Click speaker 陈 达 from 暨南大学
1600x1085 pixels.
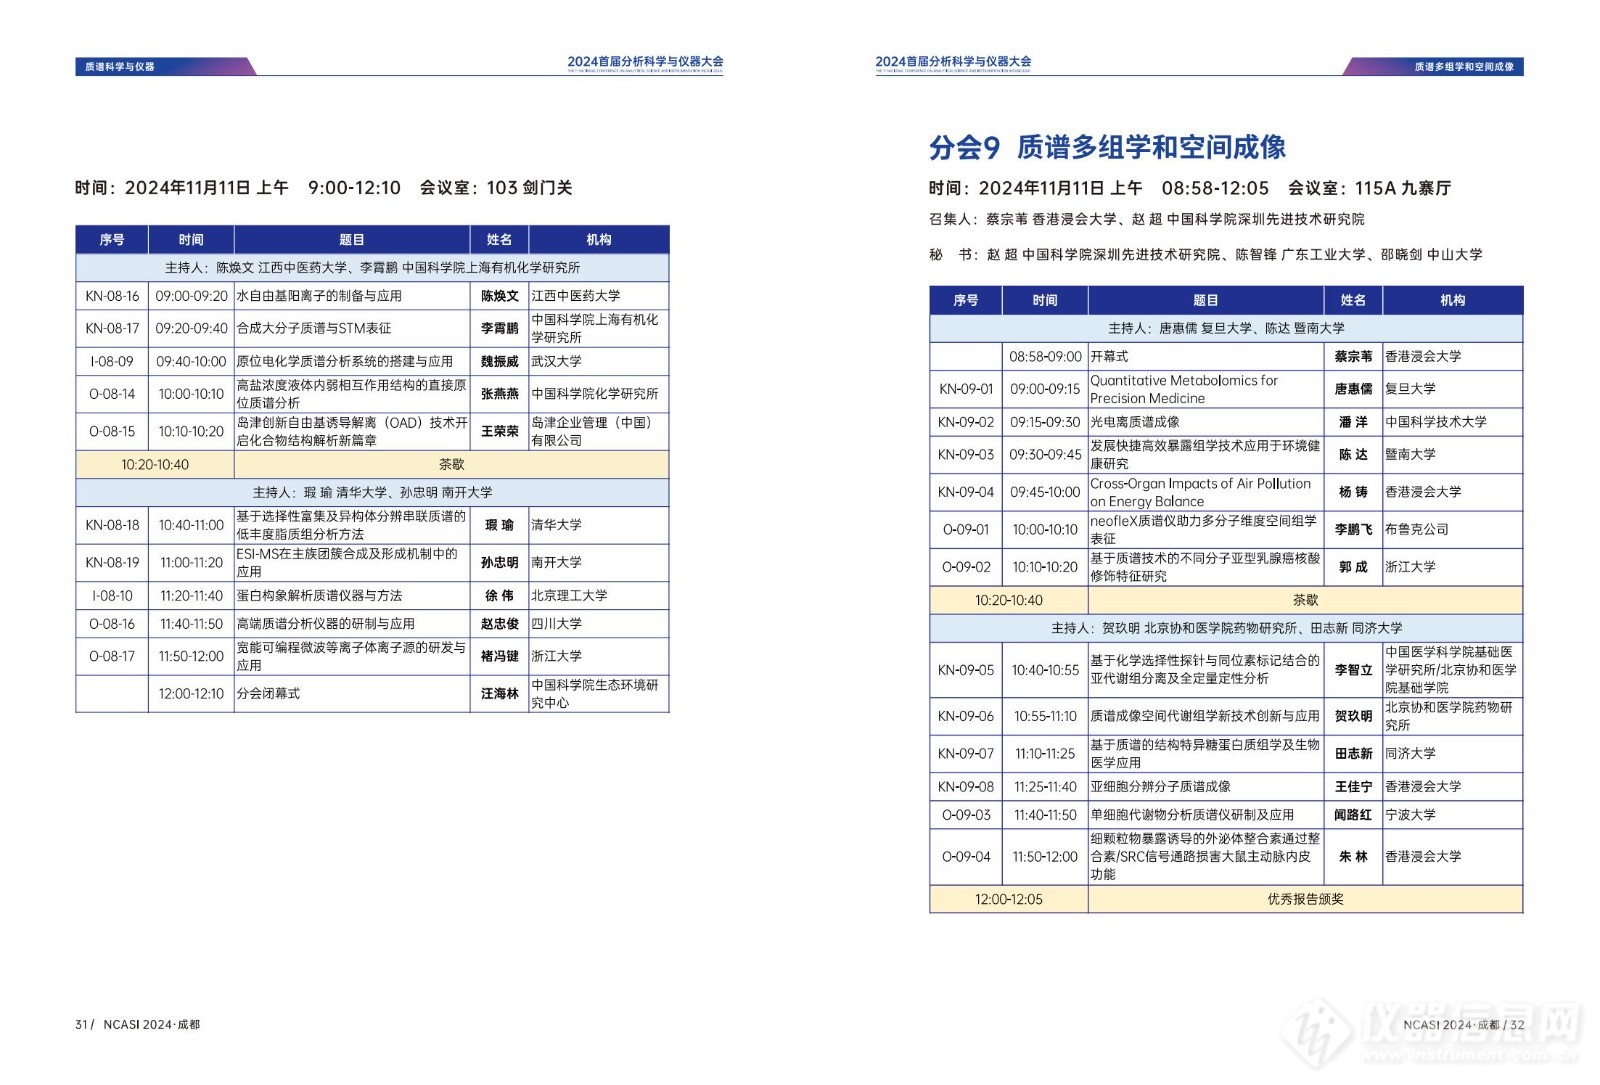pos(1353,454)
